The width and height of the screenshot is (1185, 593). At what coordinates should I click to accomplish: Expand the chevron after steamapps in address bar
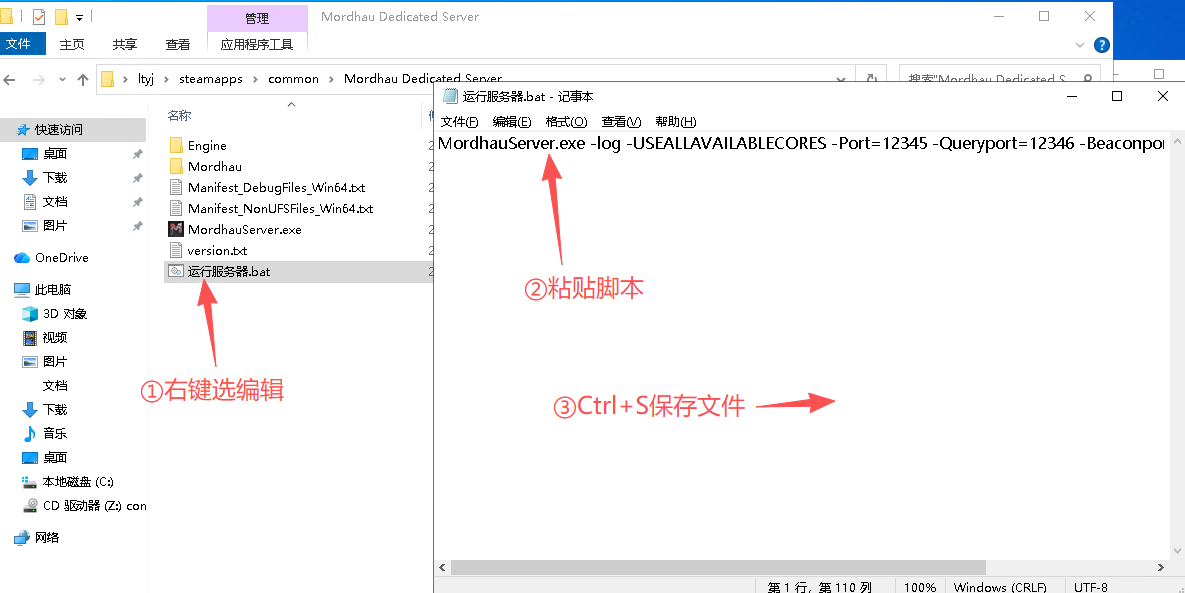(255, 79)
